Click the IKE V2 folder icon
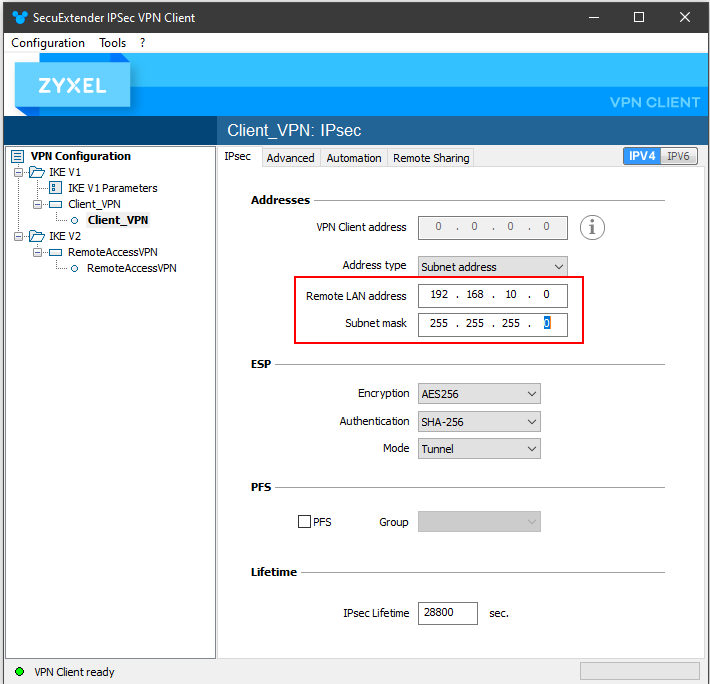Viewport: 710px width, 684px height. coord(37,236)
